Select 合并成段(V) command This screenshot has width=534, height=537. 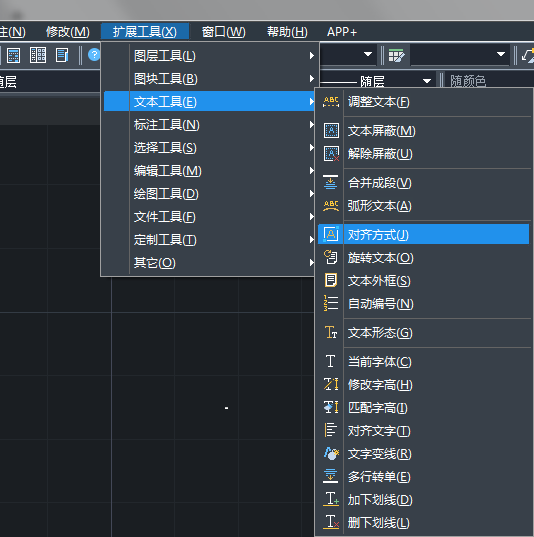[x=424, y=182]
